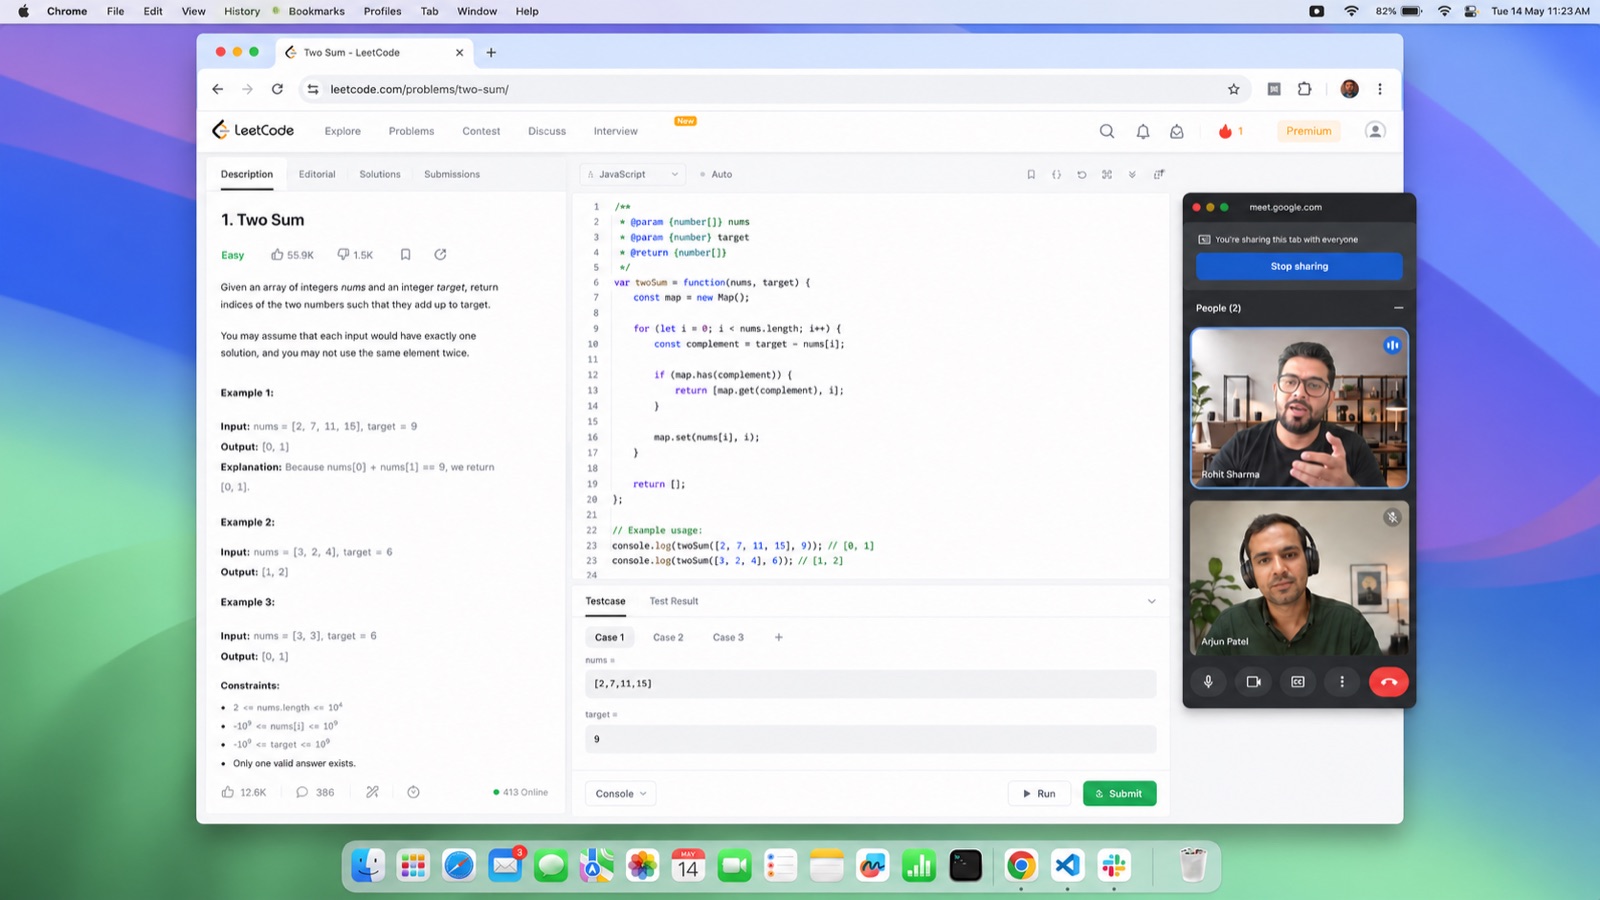1600x900 pixels.
Task: Click the timer clock icon below description
Action: (413, 792)
